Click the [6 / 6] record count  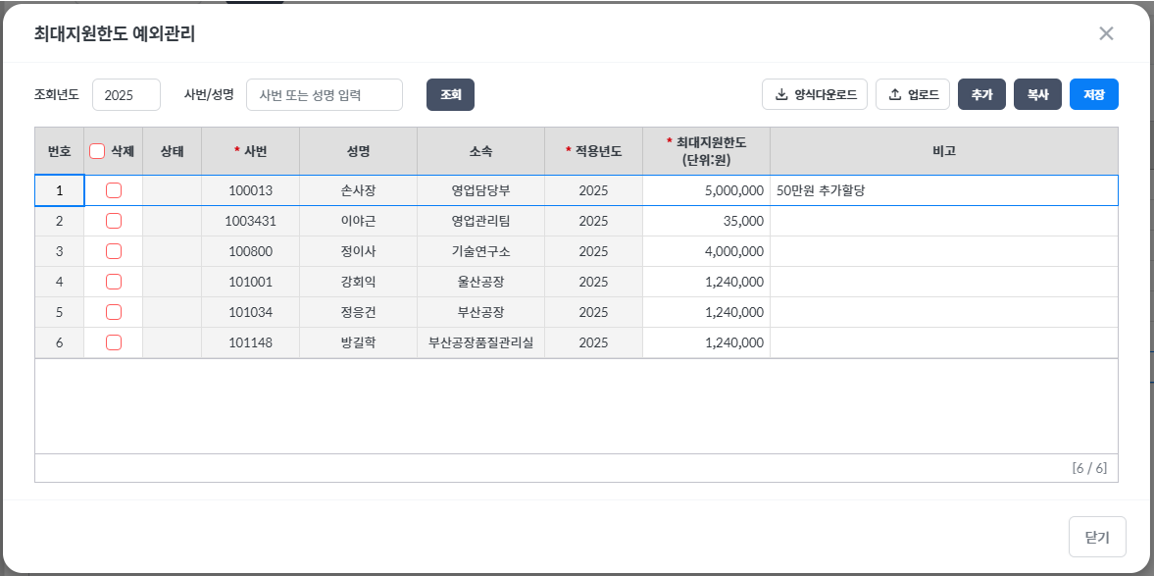pos(1089,468)
